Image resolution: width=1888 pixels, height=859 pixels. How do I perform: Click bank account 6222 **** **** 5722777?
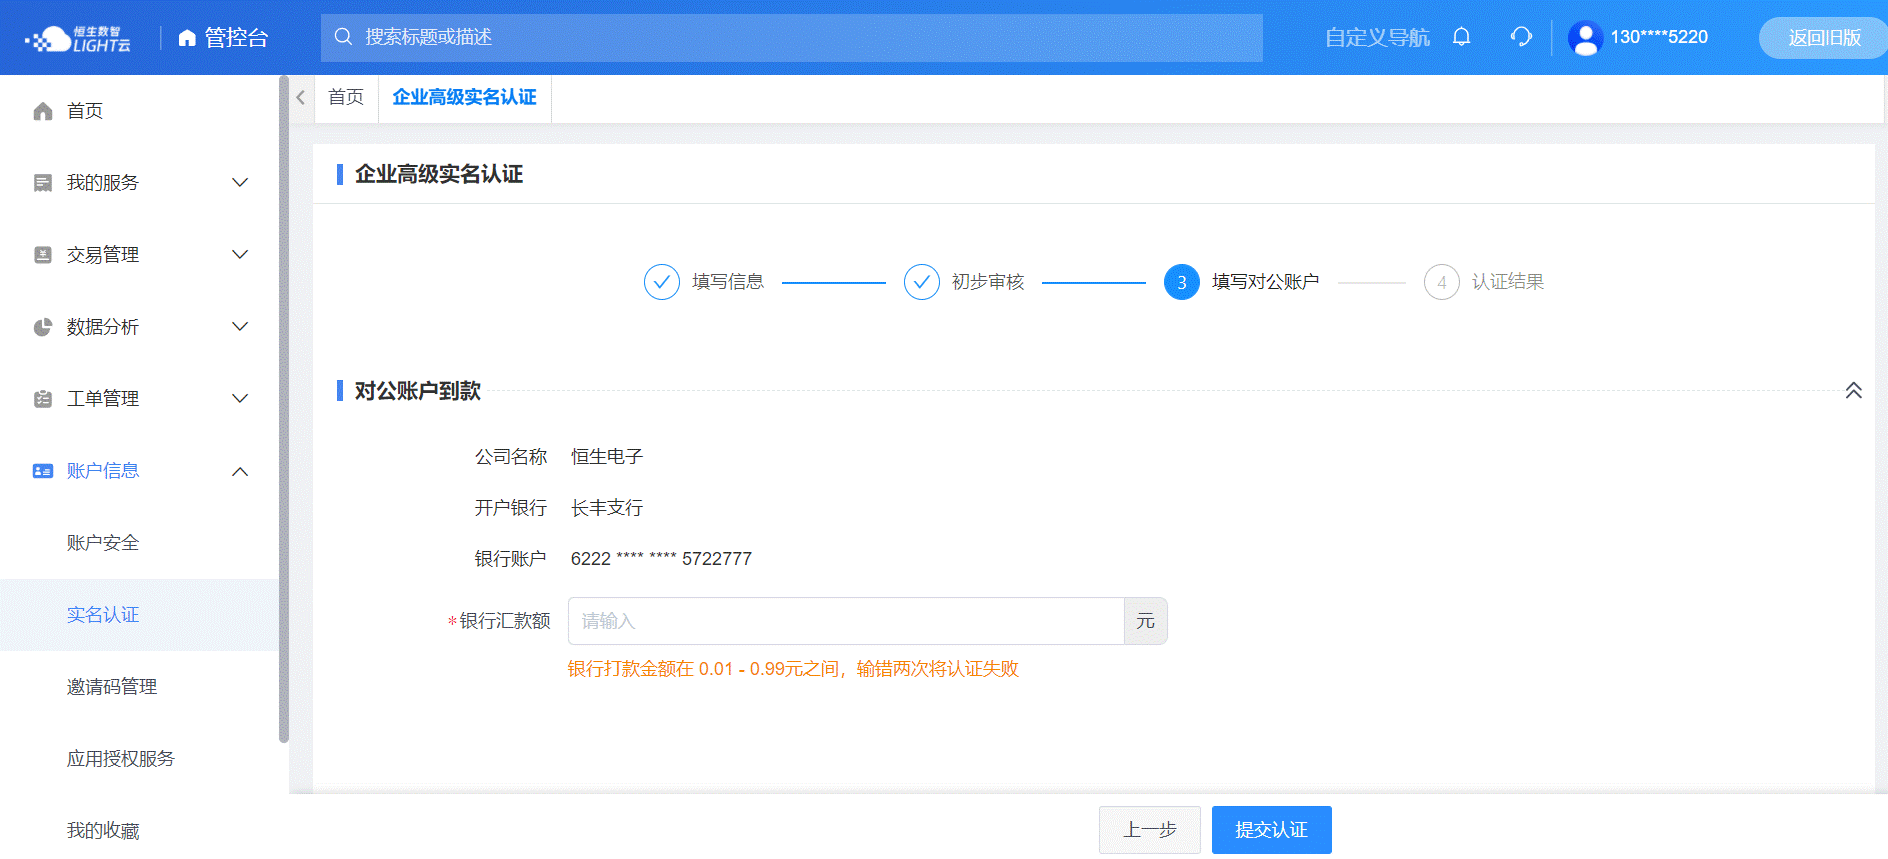pyautogui.click(x=661, y=559)
